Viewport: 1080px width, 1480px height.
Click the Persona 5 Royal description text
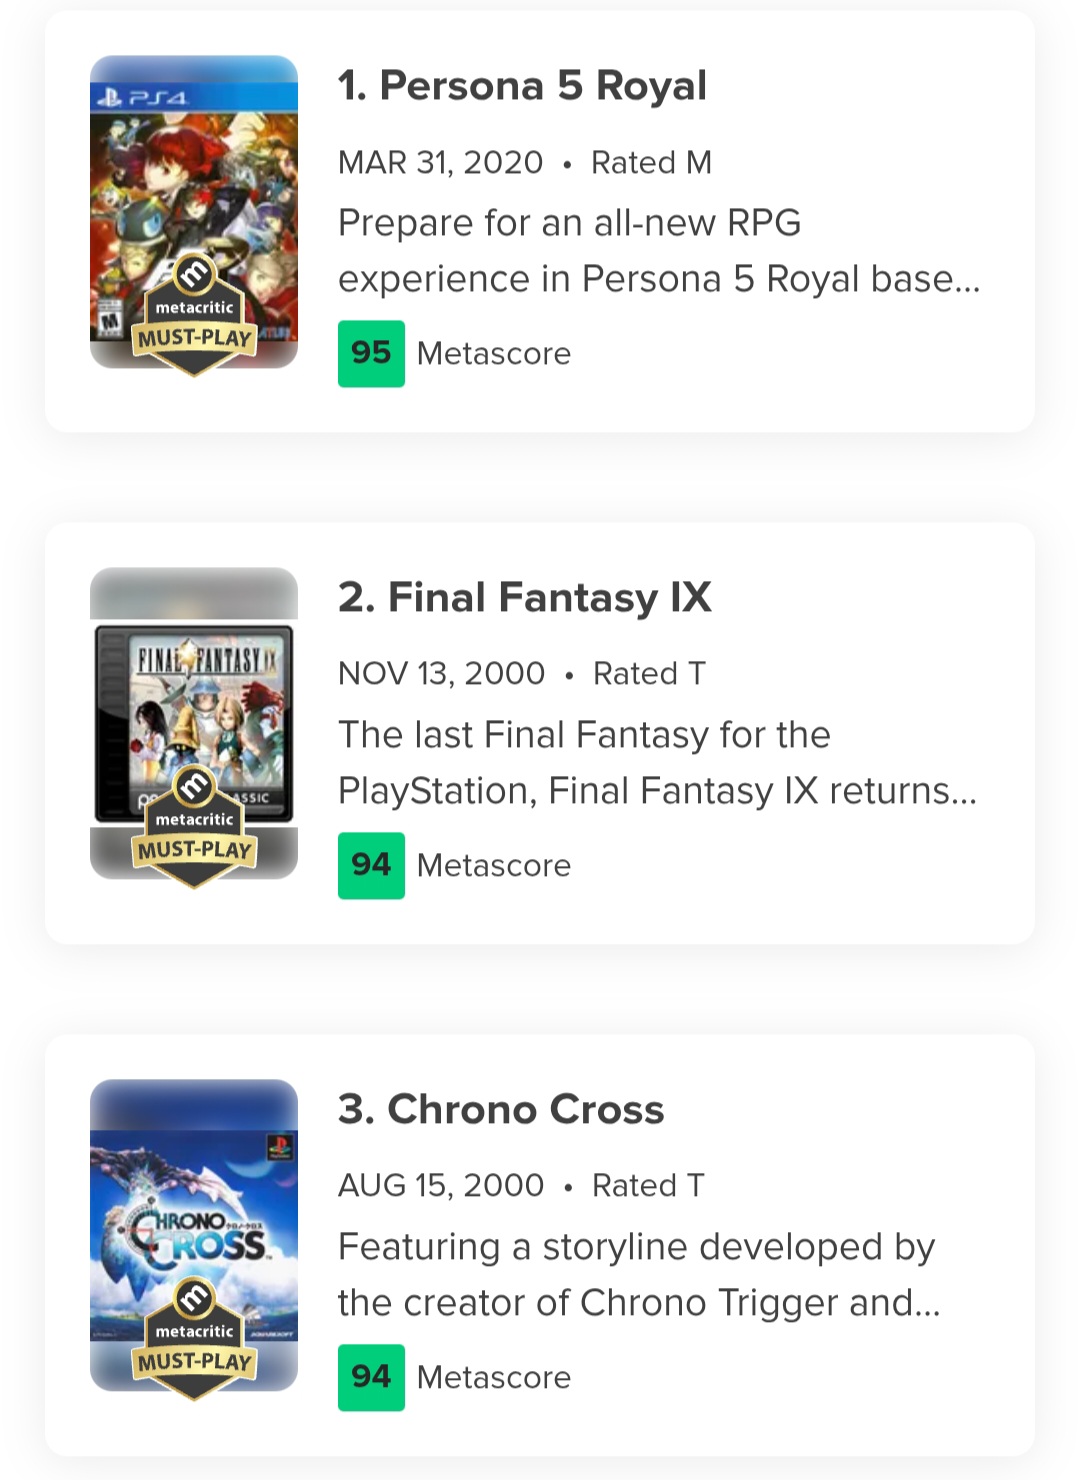(658, 251)
